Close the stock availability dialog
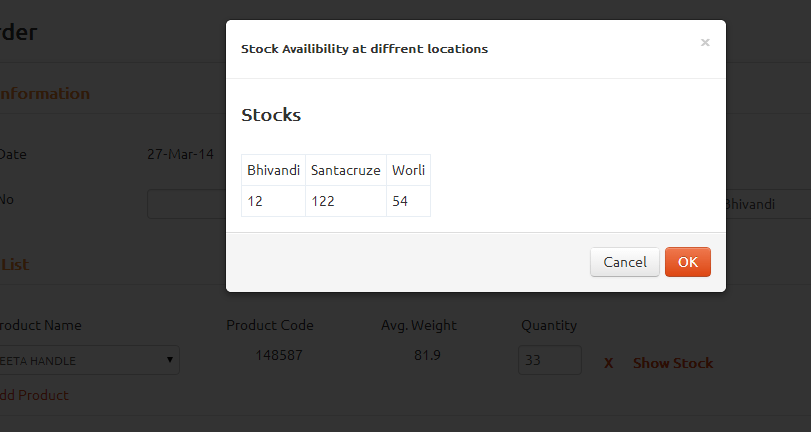Image resolution: width=811 pixels, height=432 pixels. point(705,43)
